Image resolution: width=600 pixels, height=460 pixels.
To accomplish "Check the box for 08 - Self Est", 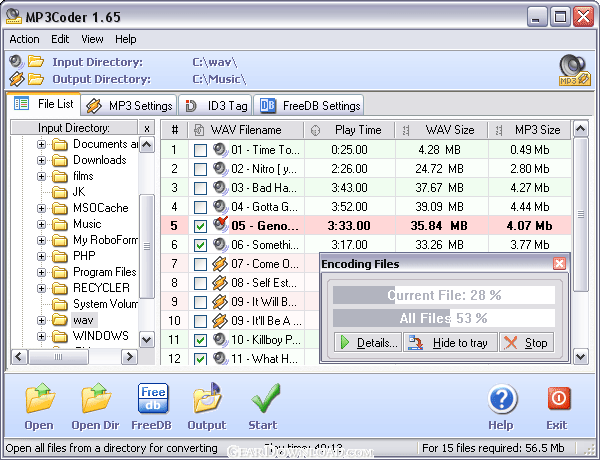I will 200,283.
